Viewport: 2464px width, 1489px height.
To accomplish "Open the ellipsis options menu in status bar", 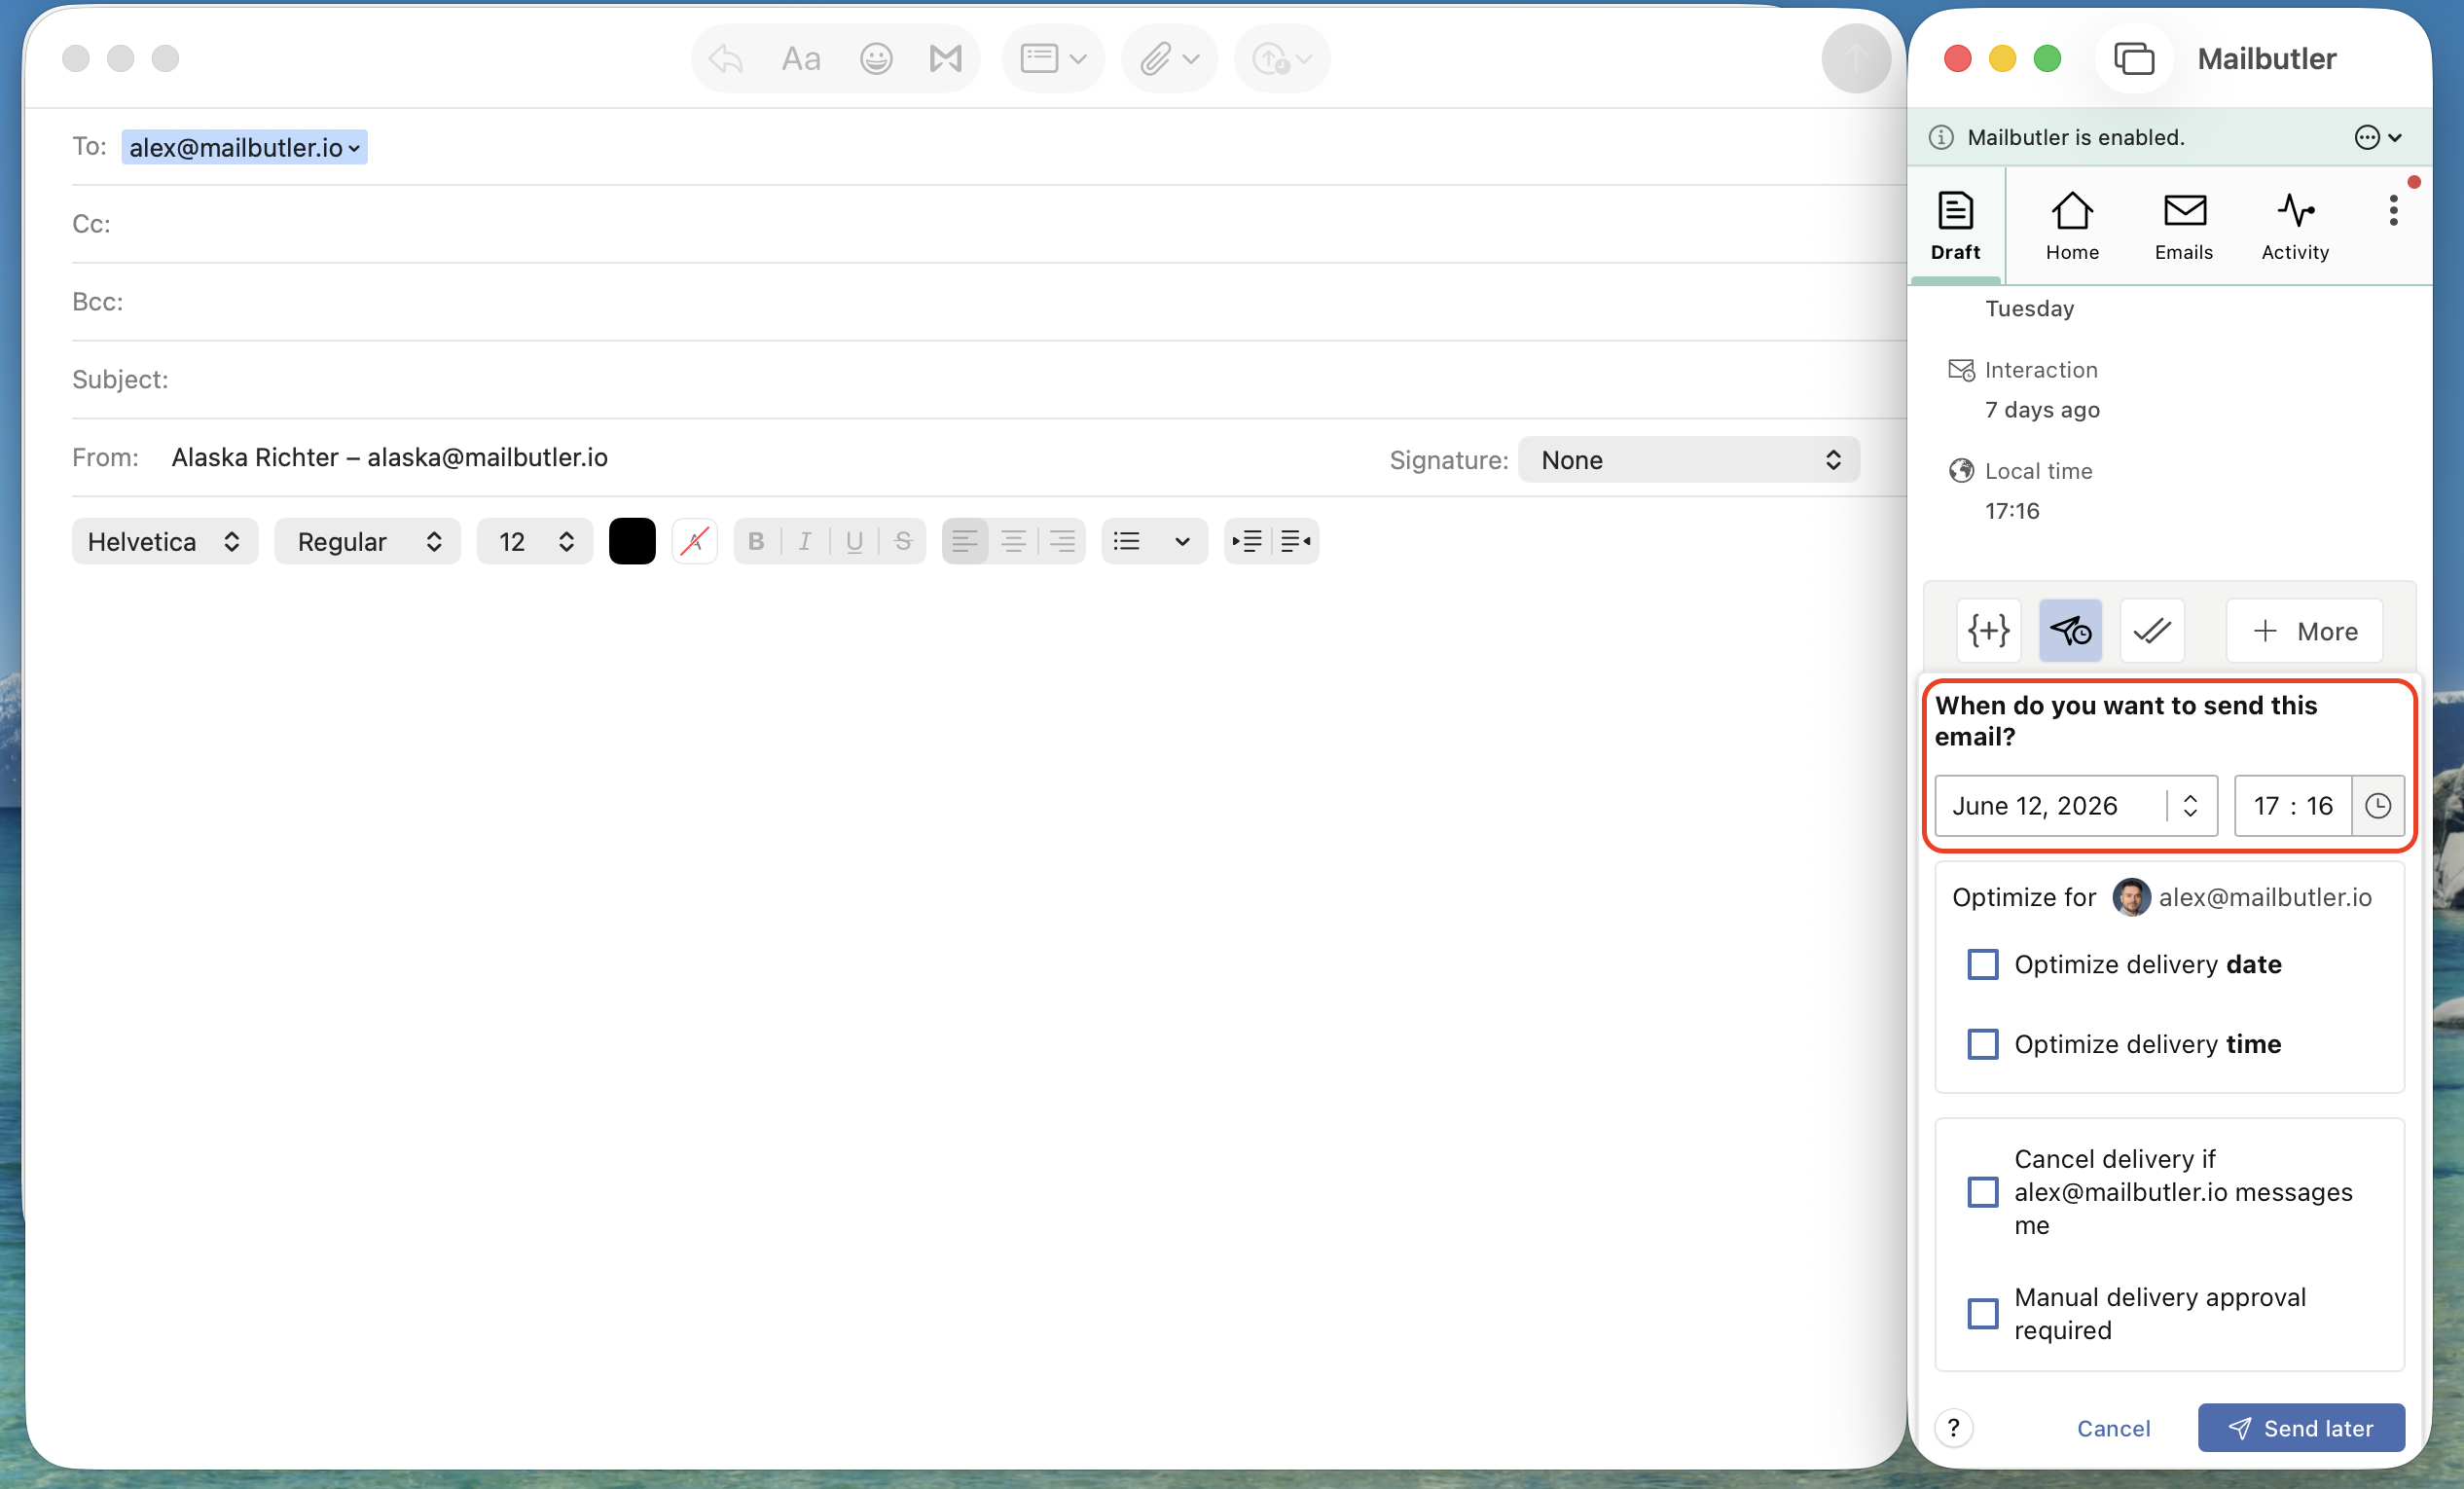I will 2377,138.
